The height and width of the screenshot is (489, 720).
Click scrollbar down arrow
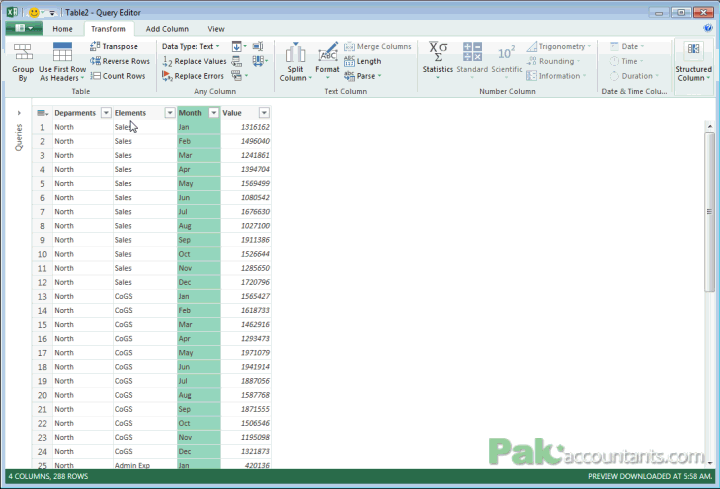[709, 463]
